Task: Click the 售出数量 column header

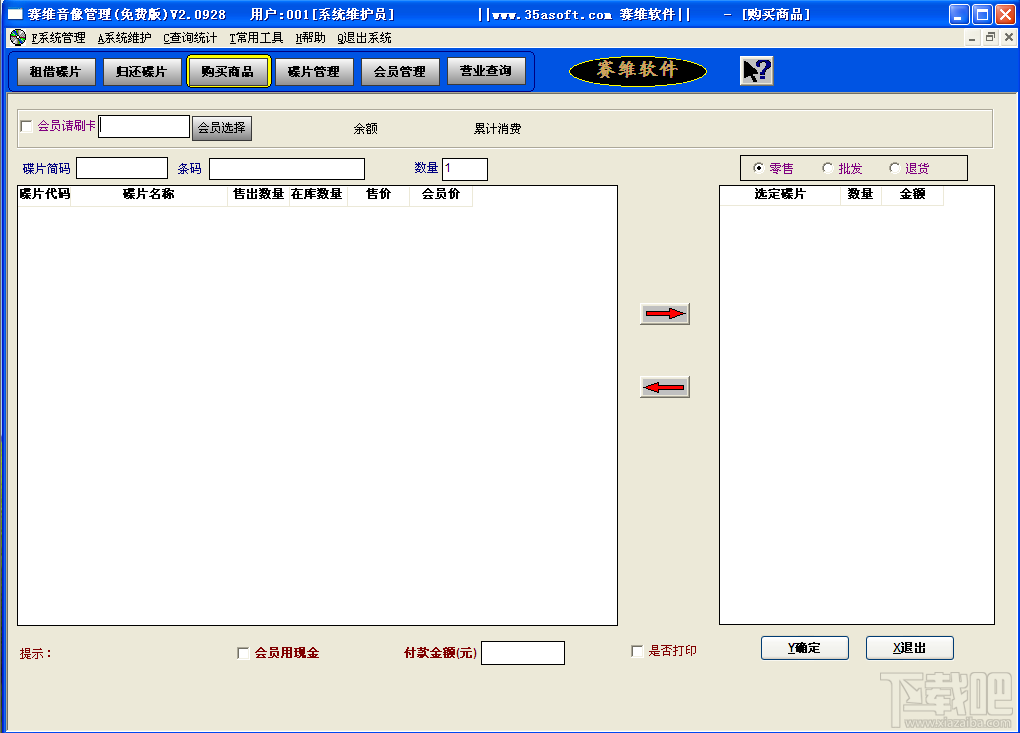Action: [258, 194]
